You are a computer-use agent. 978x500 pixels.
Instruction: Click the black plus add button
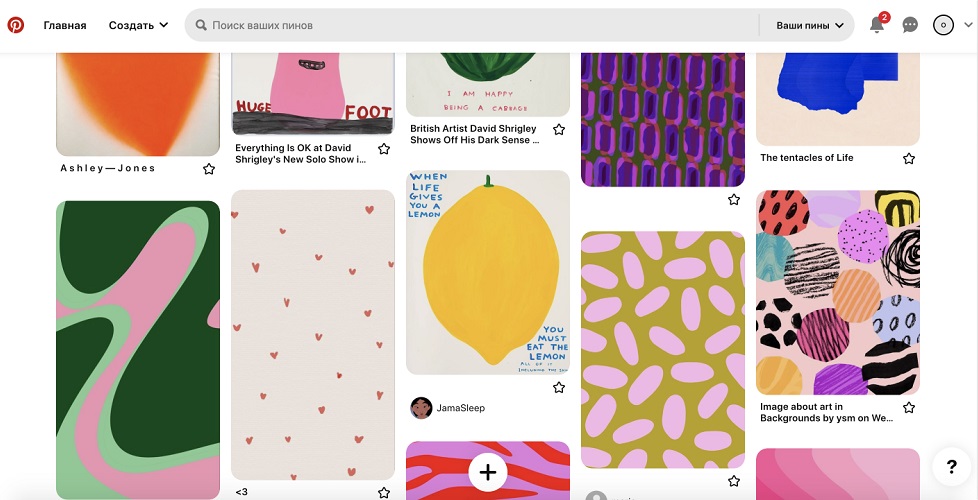pyautogui.click(x=488, y=471)
